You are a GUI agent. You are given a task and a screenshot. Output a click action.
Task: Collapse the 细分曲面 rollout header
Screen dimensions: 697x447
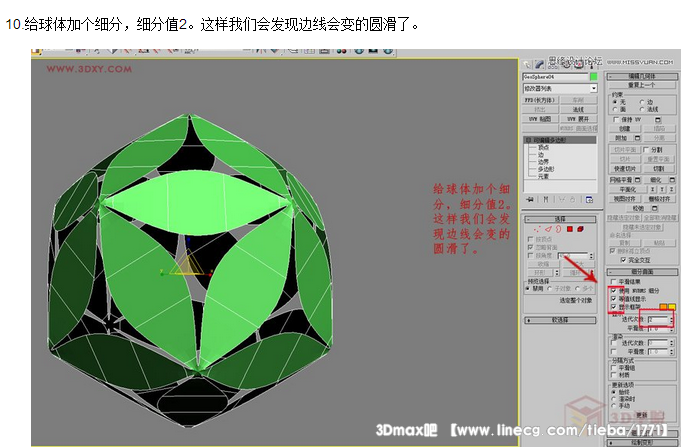(642, 272)
